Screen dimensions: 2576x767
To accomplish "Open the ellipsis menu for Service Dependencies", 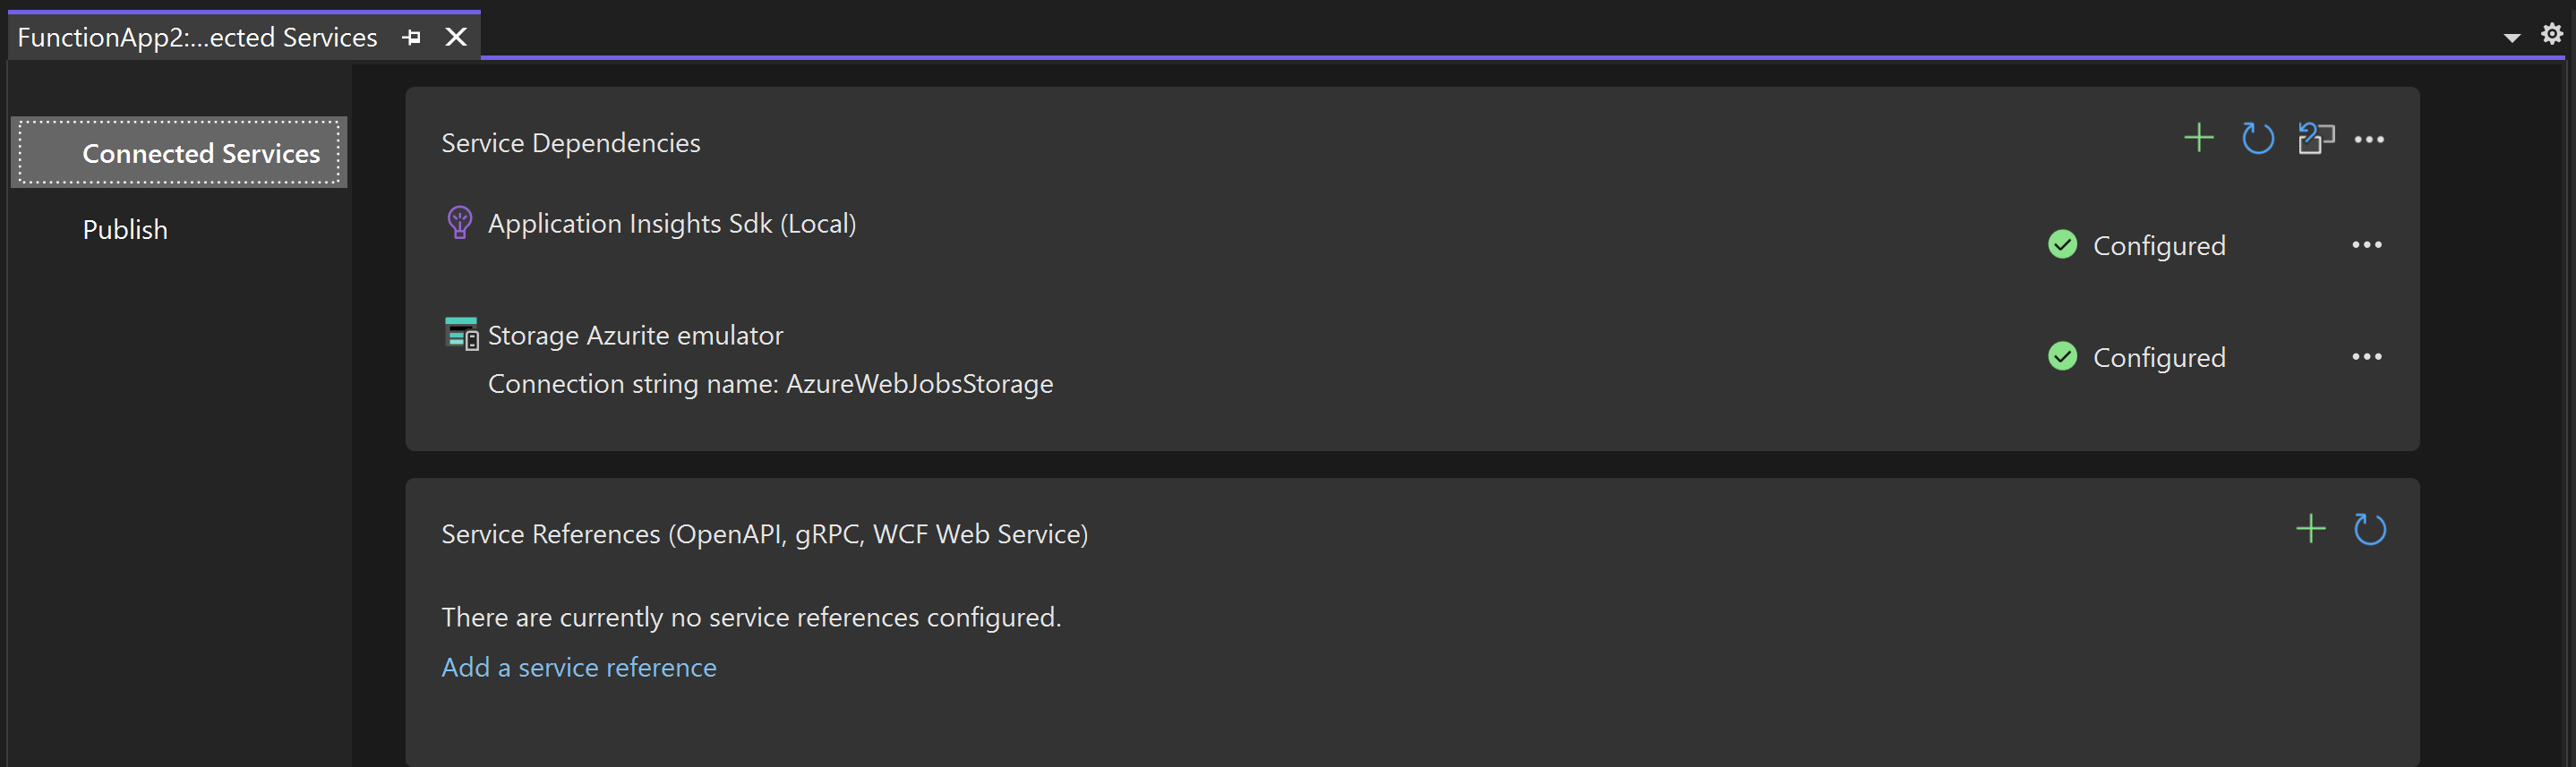I will (2370, 139).
